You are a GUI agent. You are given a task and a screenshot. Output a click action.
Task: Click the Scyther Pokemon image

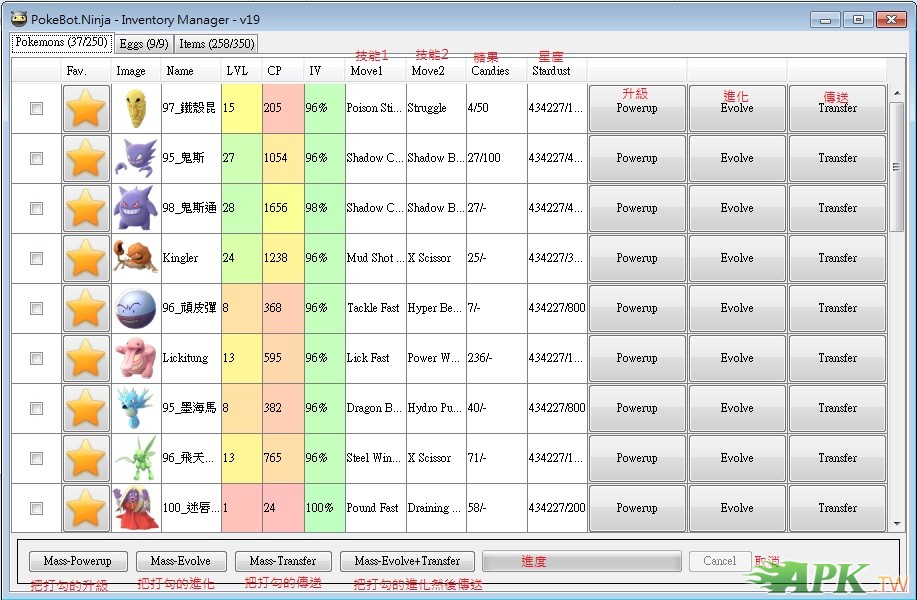(135, 458)
